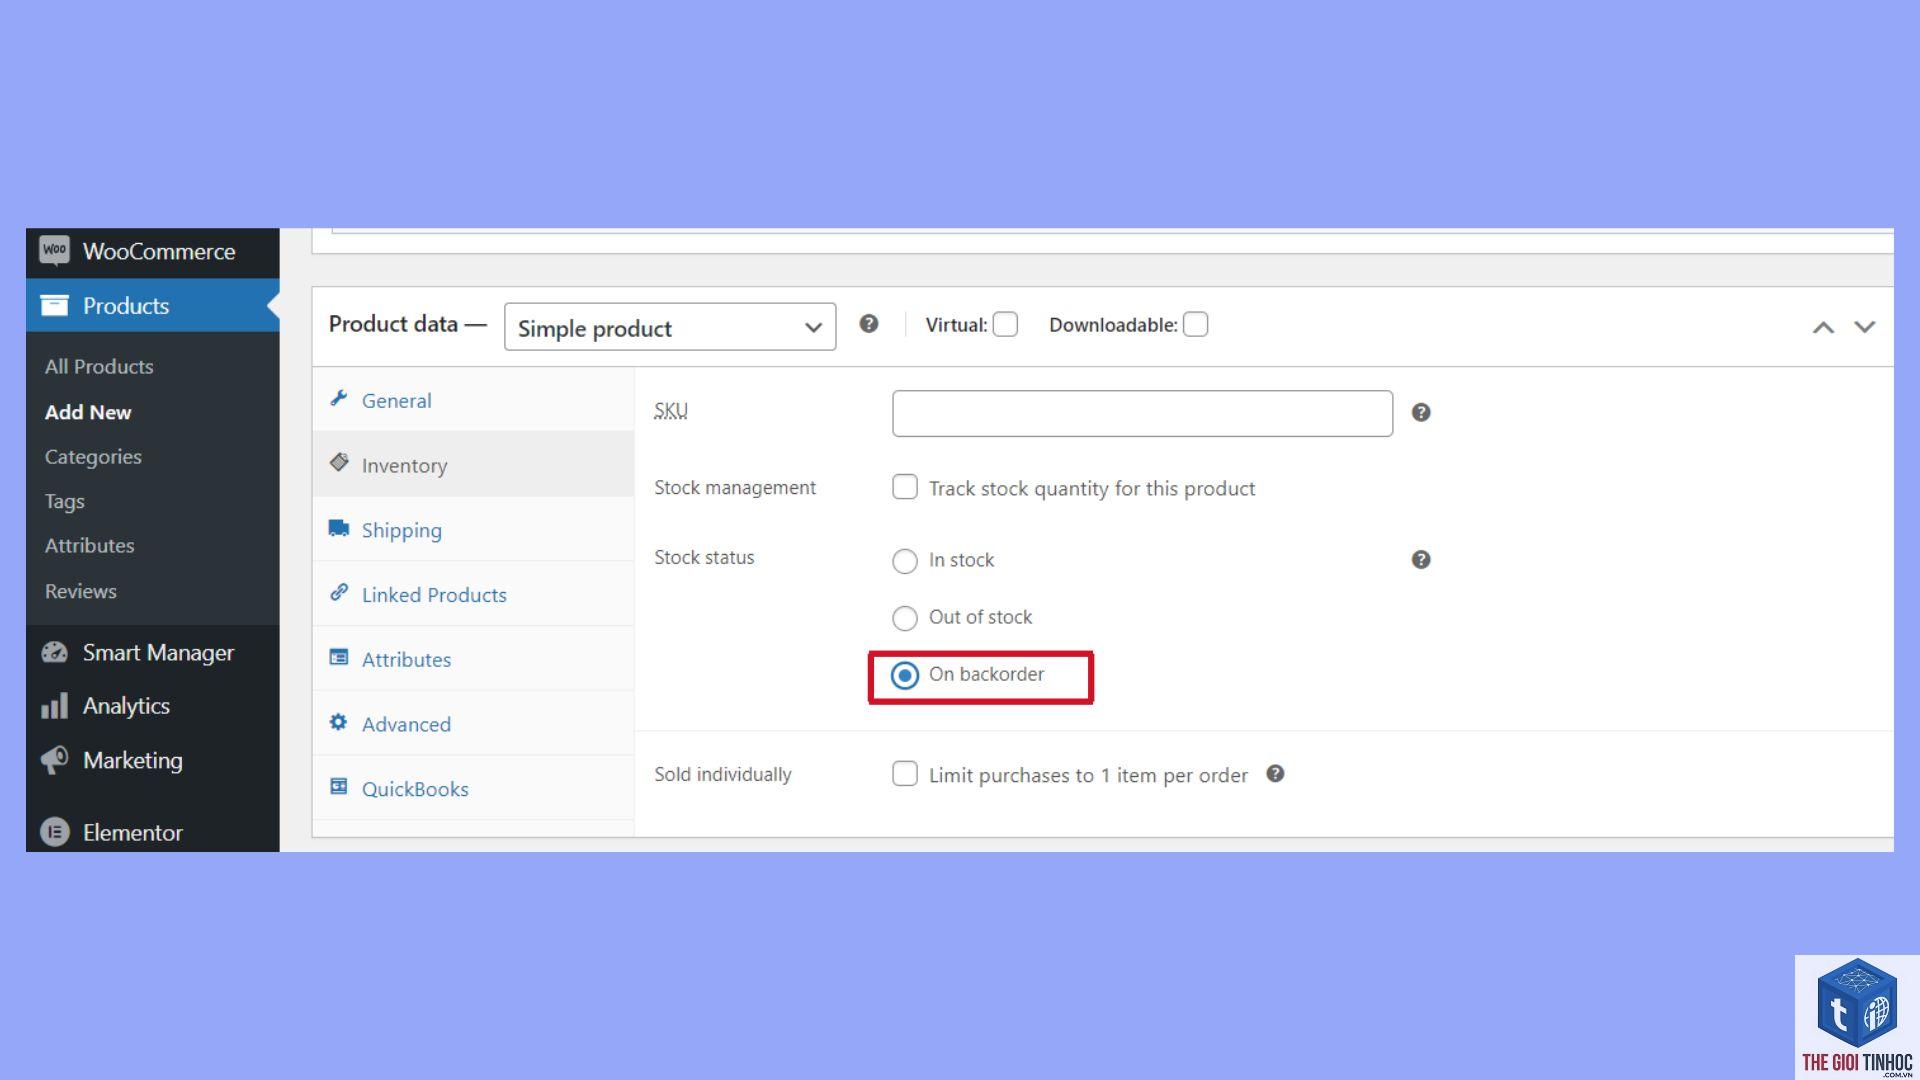Viewport: 1920px width, 1080px height.
Task: Click the Products archive box icon
Action: tap(54, 305)
